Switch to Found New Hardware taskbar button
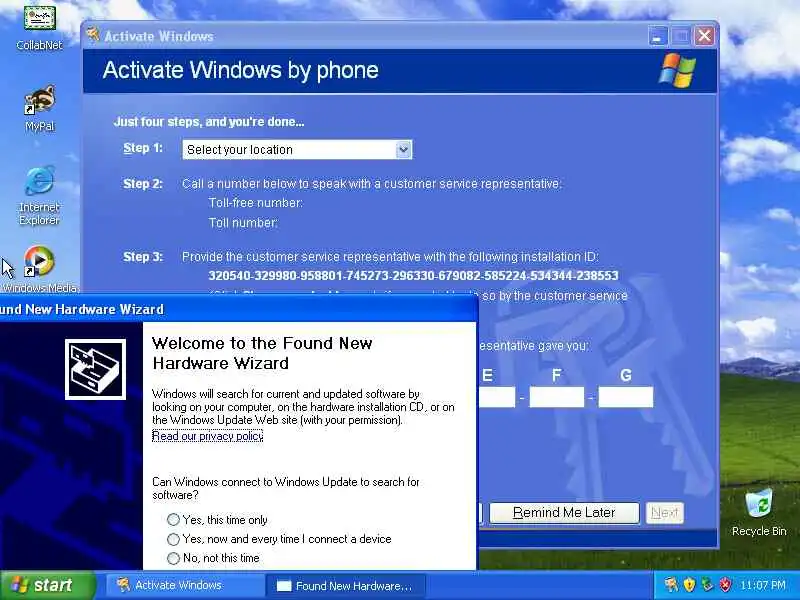The height and width of the screenshot is (600, 800). pyautogui.click(x=345, y=585)
